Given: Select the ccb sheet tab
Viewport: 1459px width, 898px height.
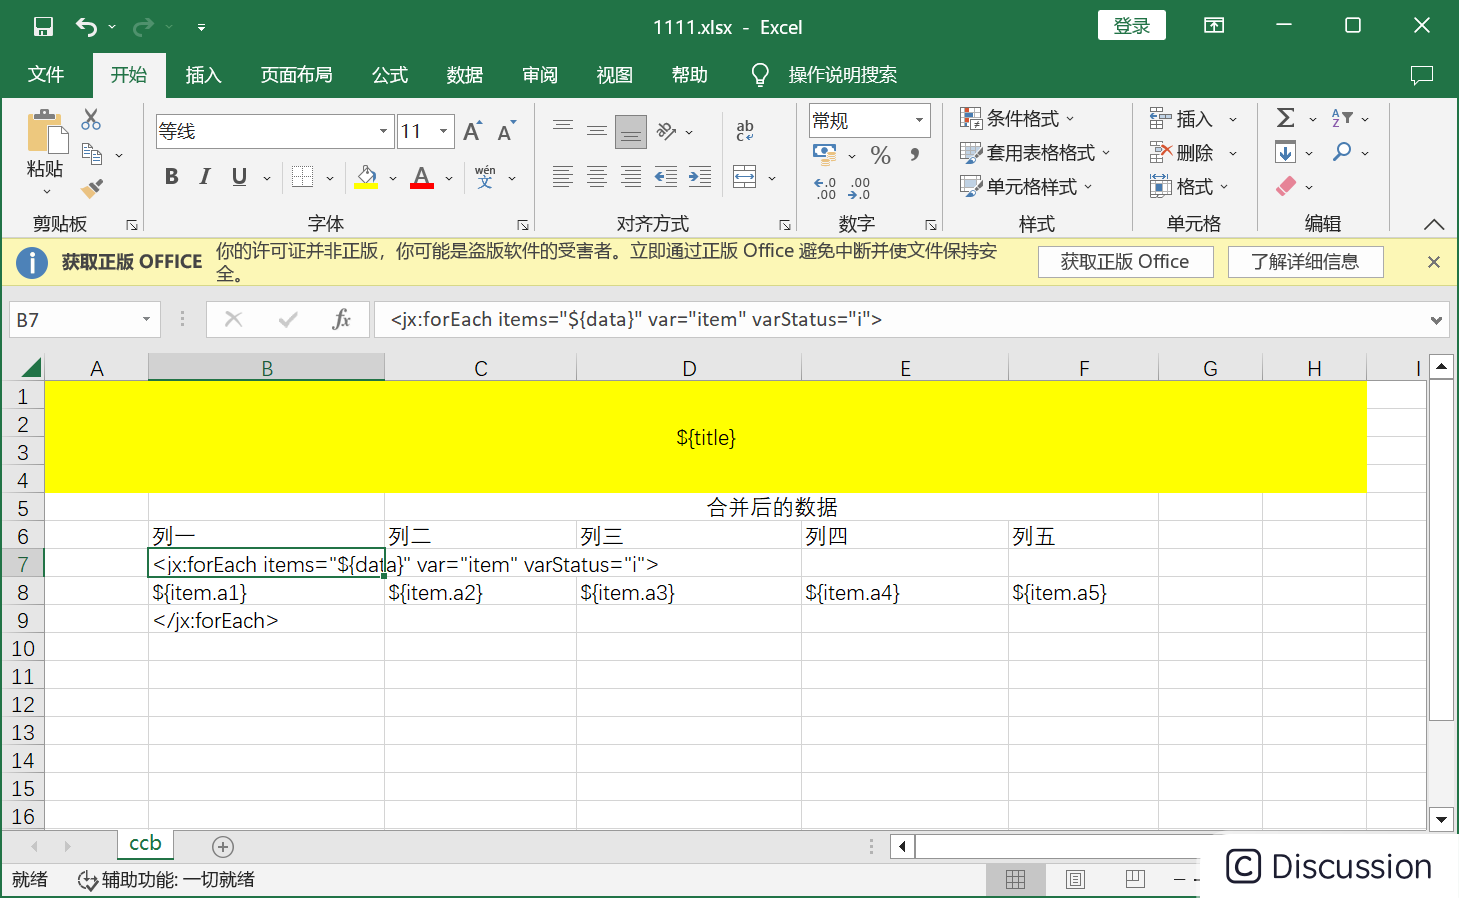Looking at the screenshot, I should [144, 844].
